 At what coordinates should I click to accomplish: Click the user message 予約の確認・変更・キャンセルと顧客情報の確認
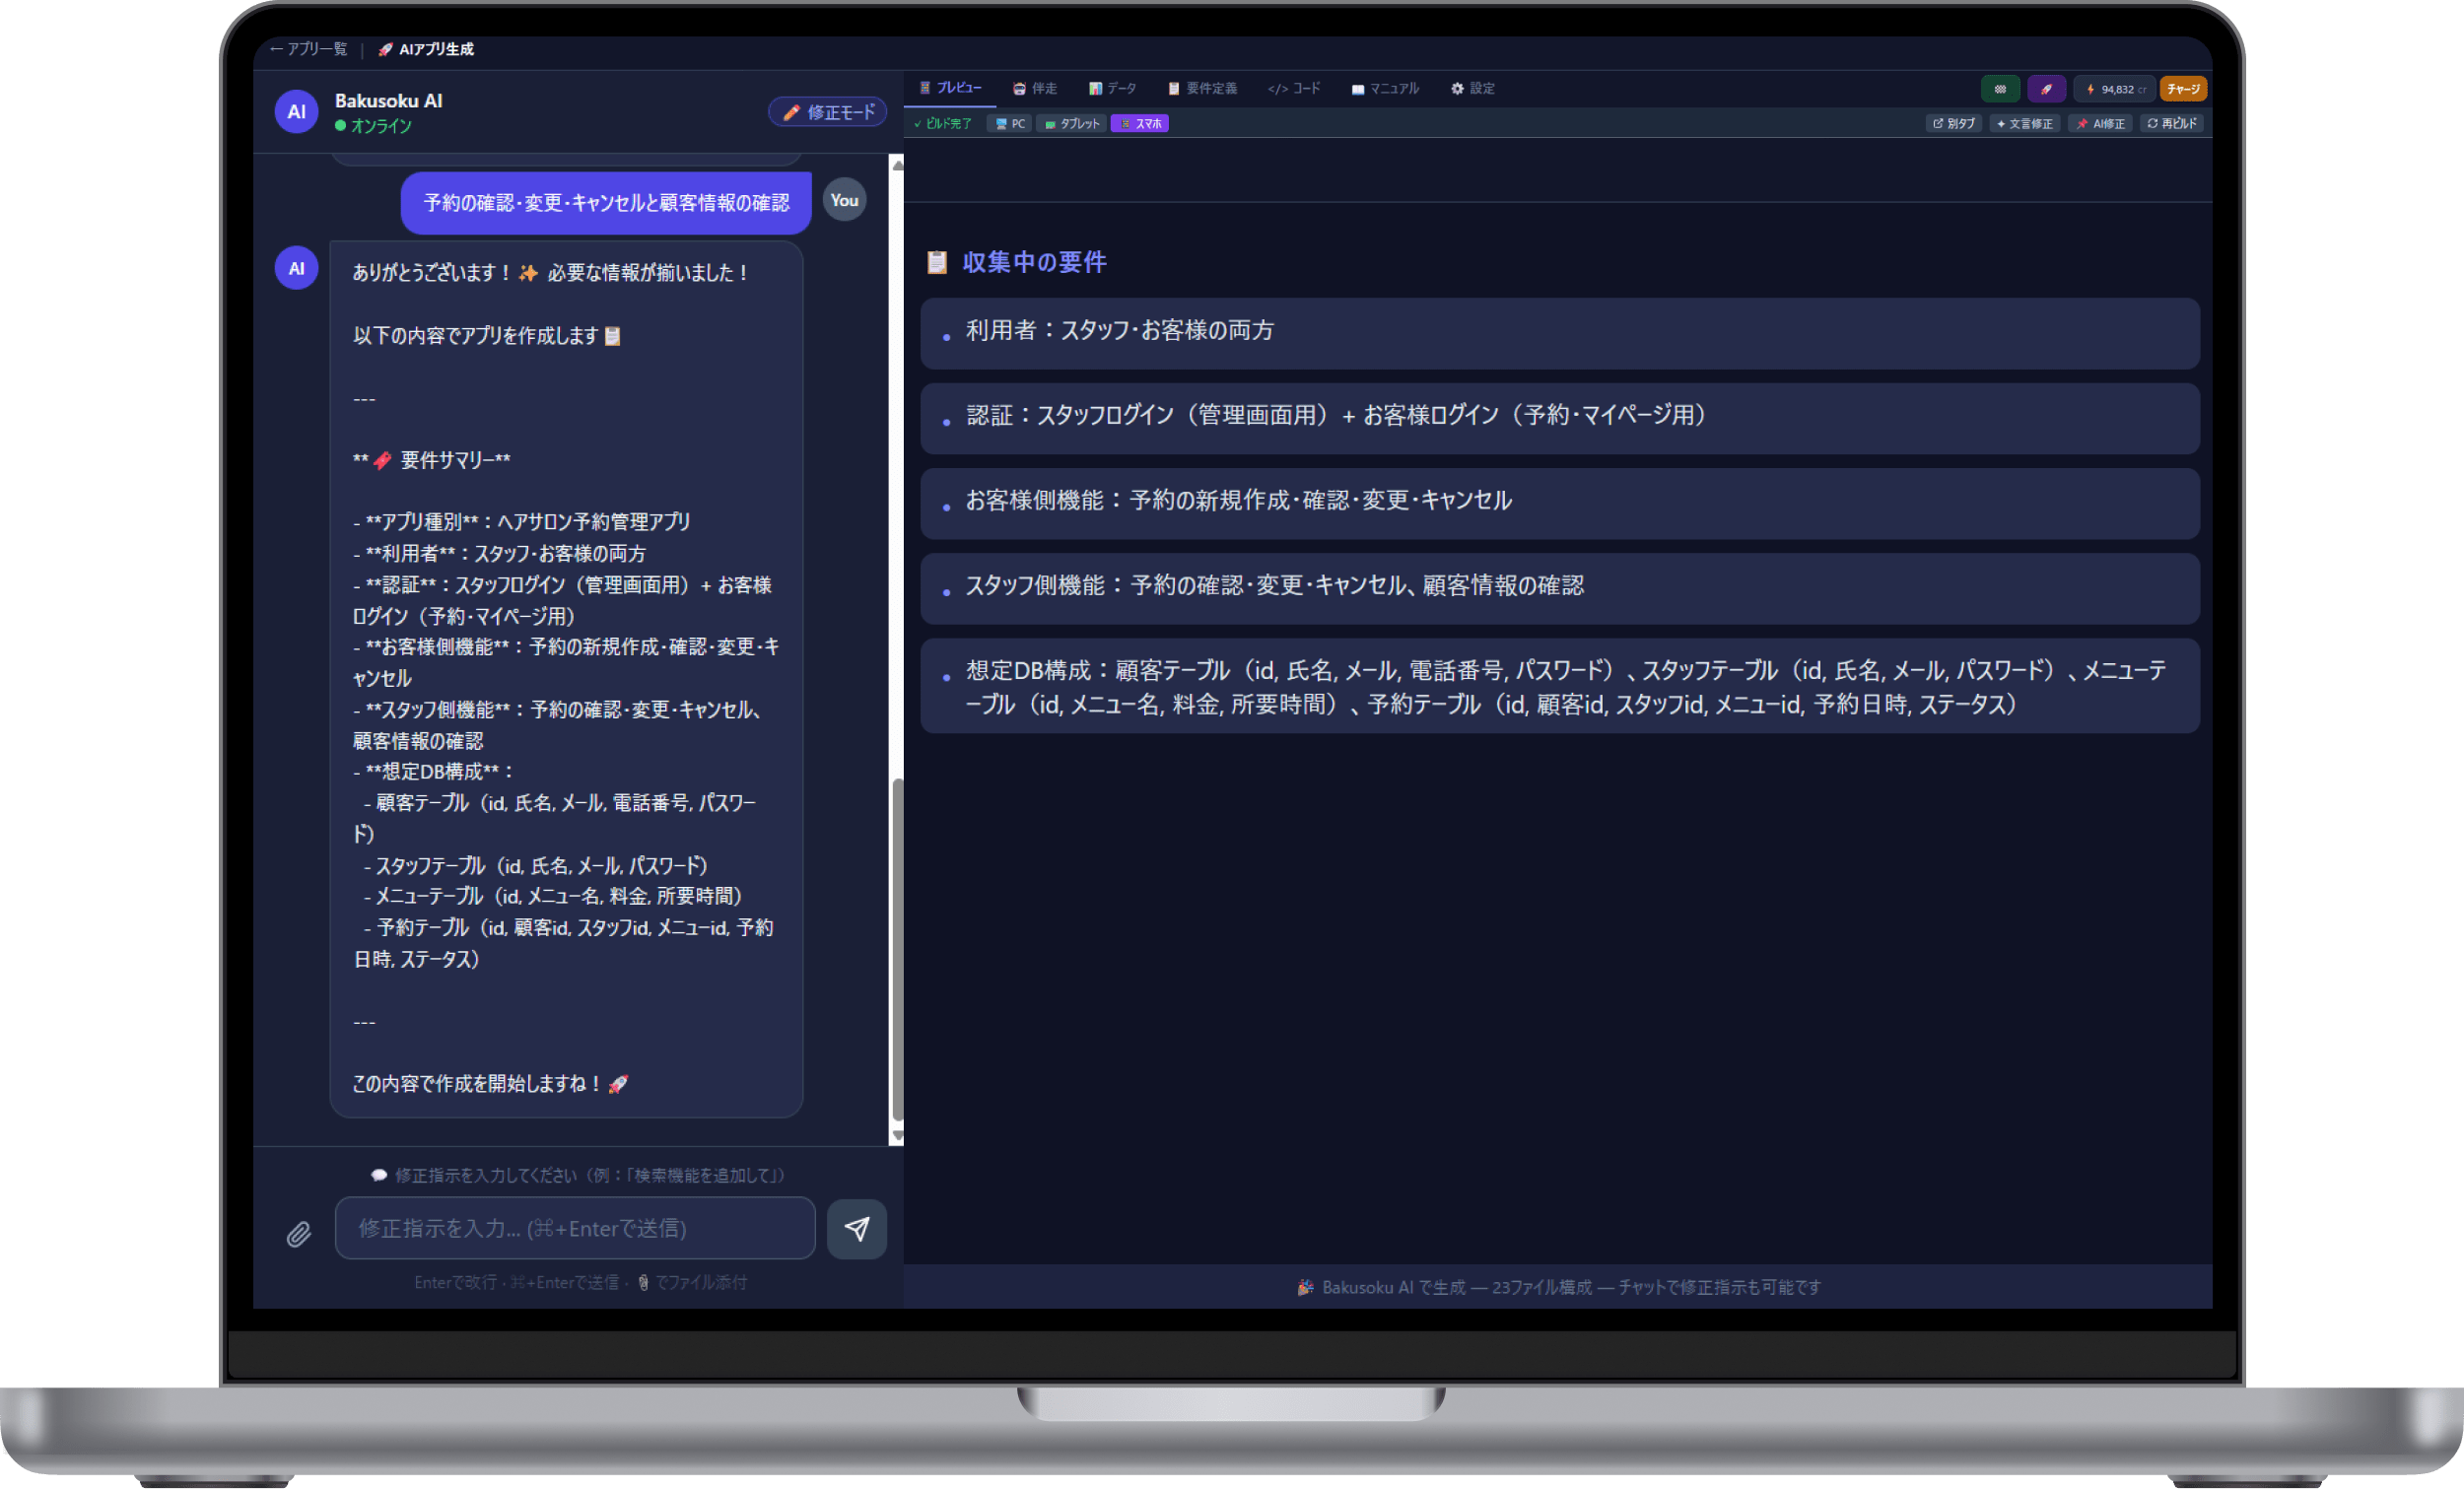(606, 203)
